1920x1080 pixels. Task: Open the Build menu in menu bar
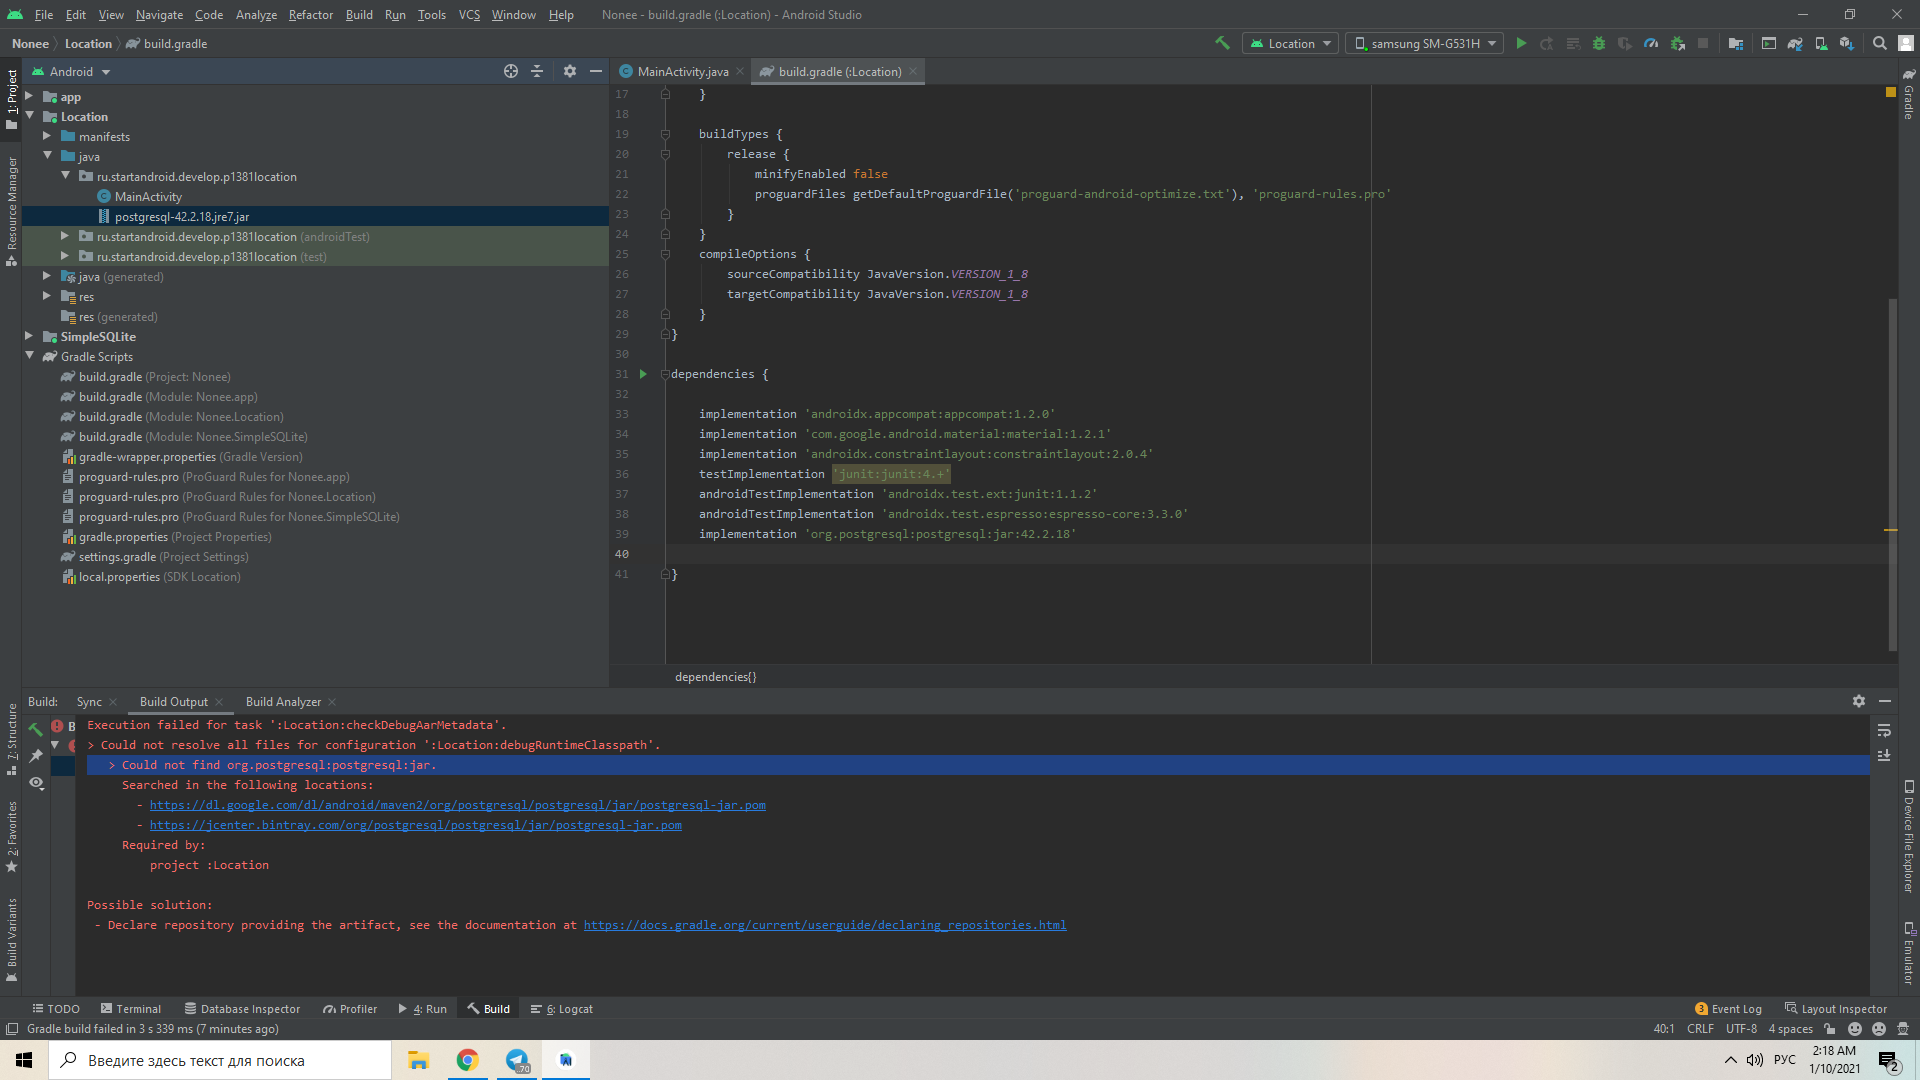359,15
